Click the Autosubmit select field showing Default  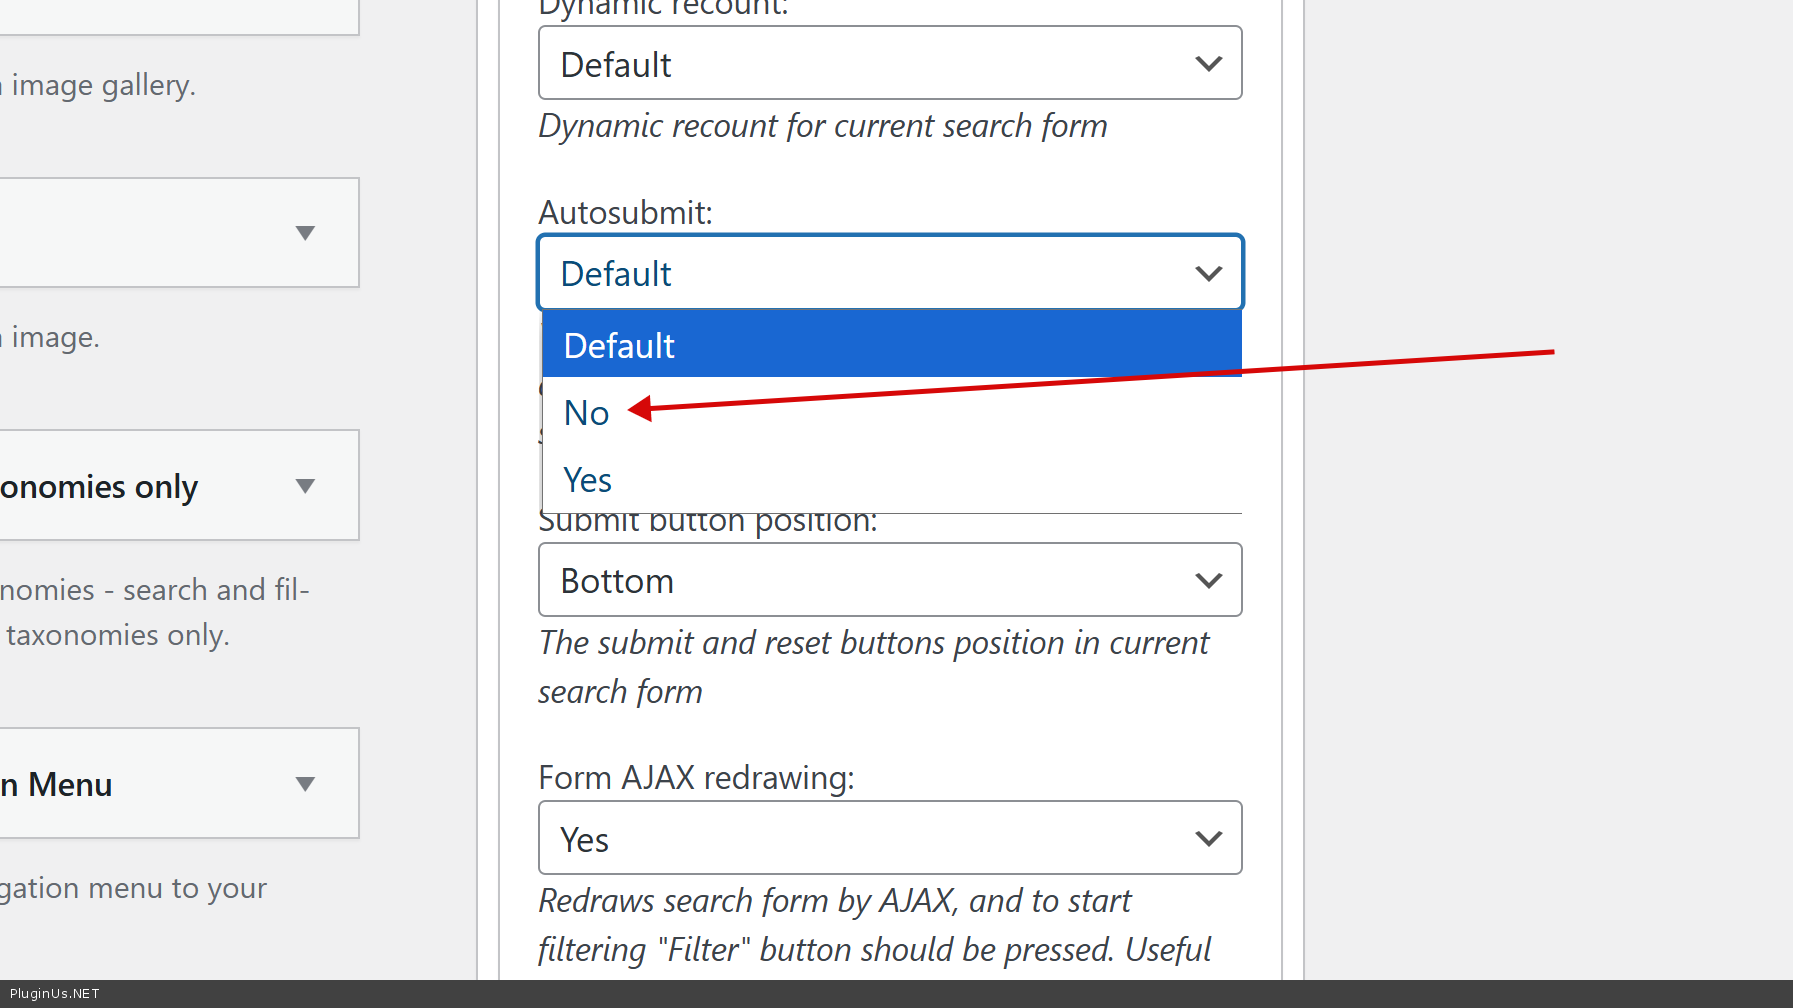coord(870,273)
